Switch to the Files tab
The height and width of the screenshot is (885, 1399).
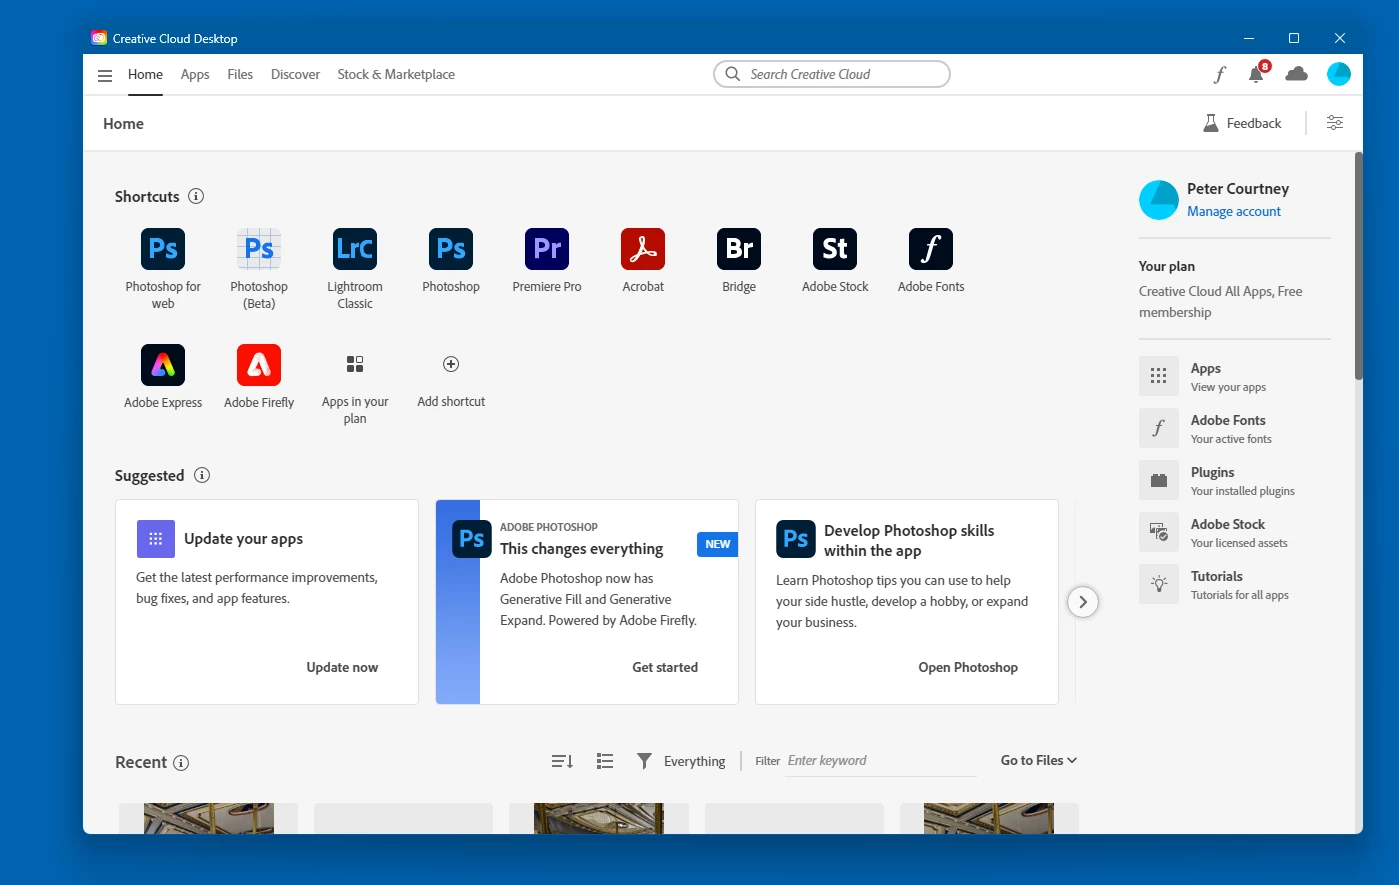(x=240, y=75)
